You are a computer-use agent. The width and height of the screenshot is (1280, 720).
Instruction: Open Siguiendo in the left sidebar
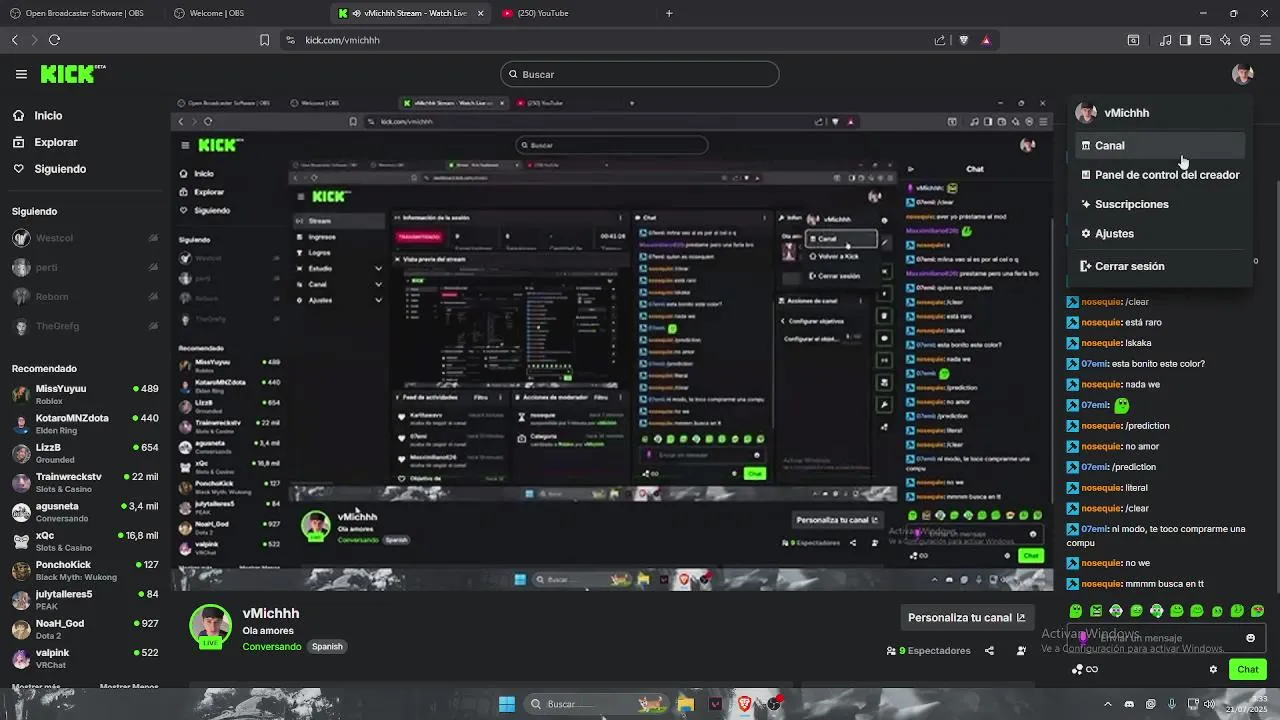tap(60, 169)
